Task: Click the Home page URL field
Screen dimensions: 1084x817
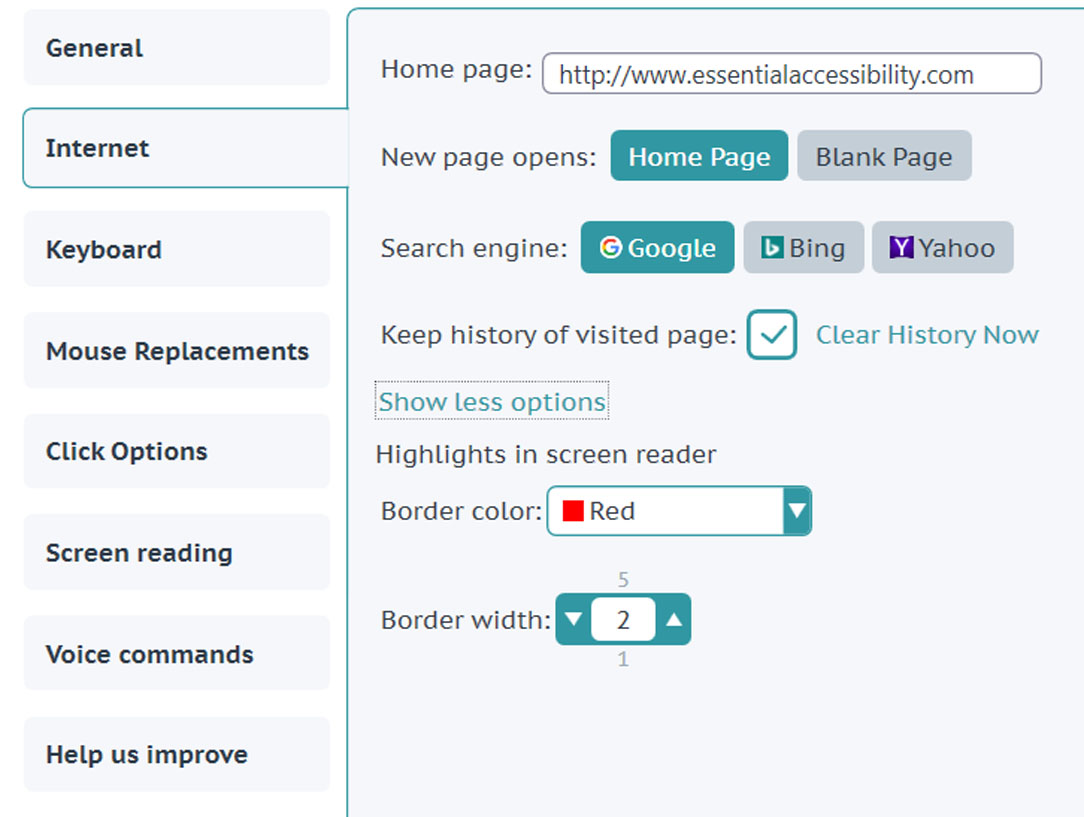Action: point(792,73)
